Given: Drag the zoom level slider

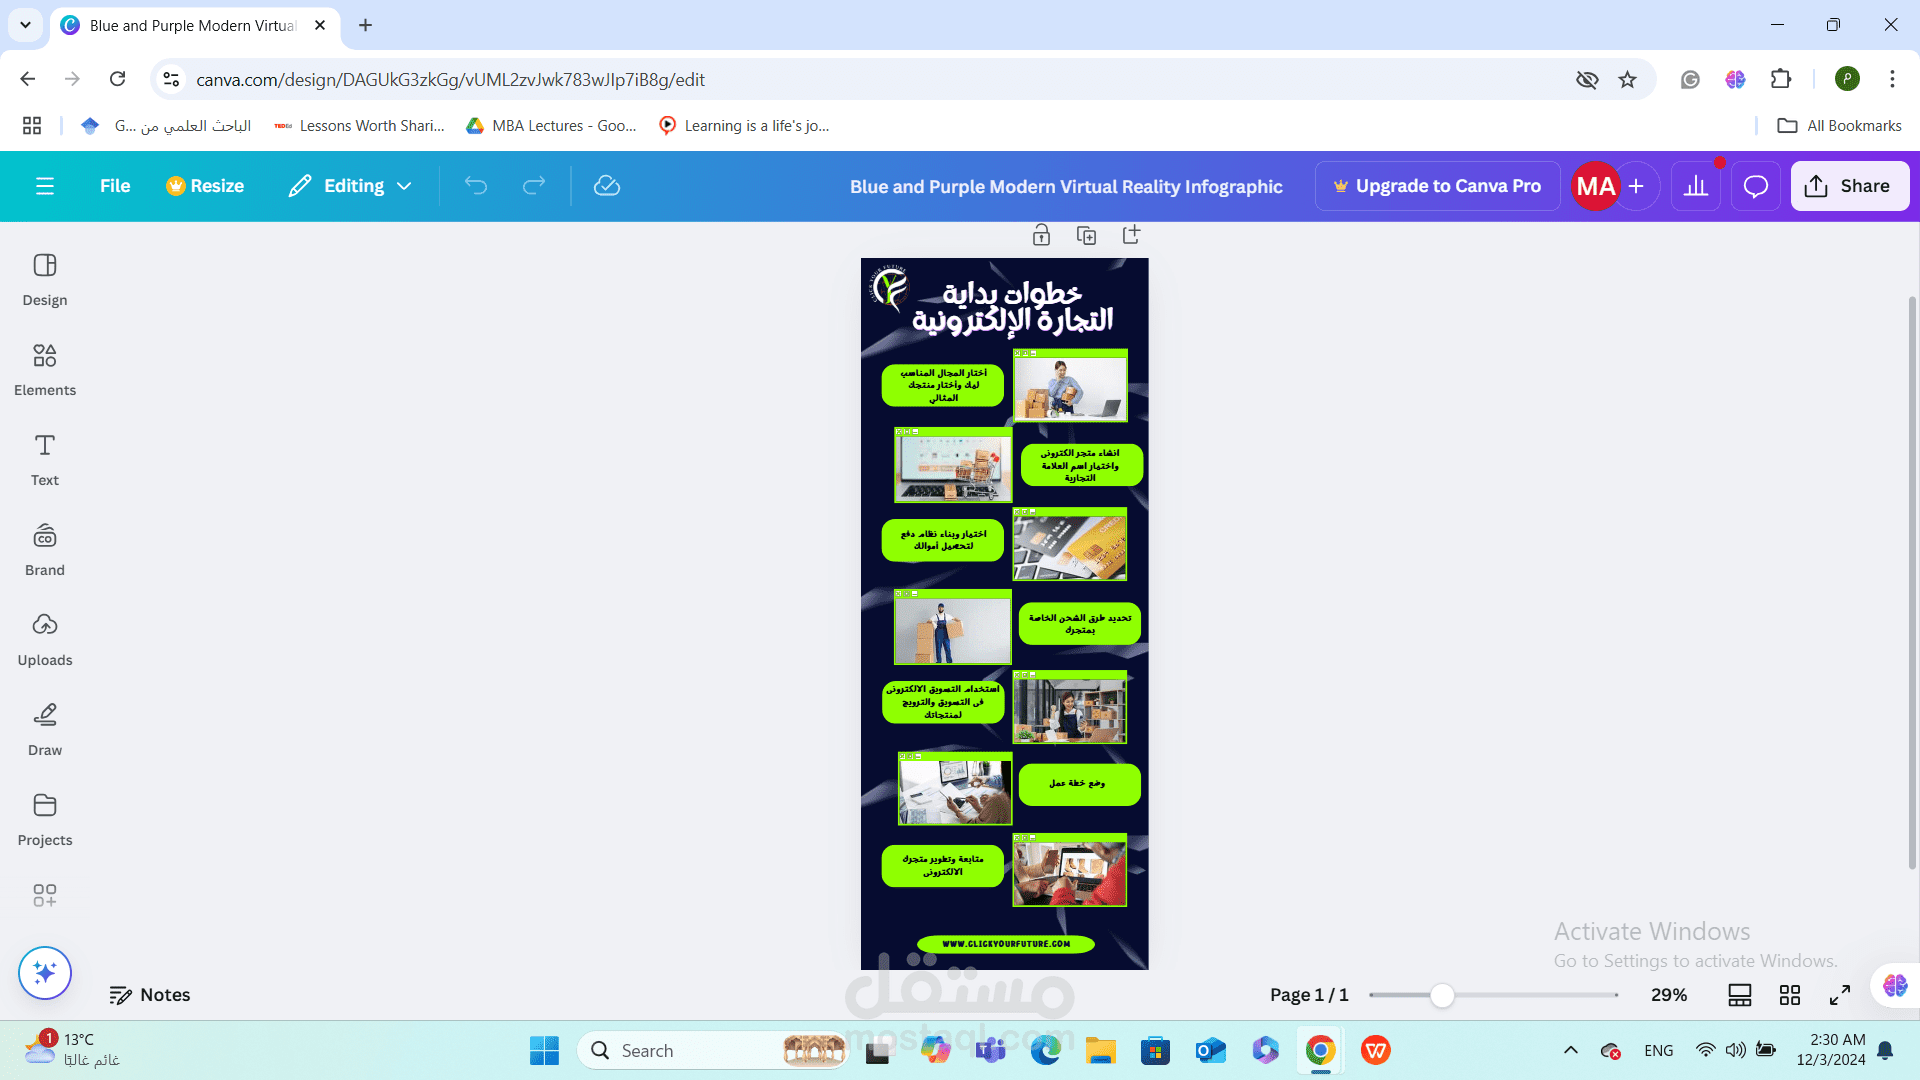Looking at the screenshot, I should click(x=1441, y=994).
